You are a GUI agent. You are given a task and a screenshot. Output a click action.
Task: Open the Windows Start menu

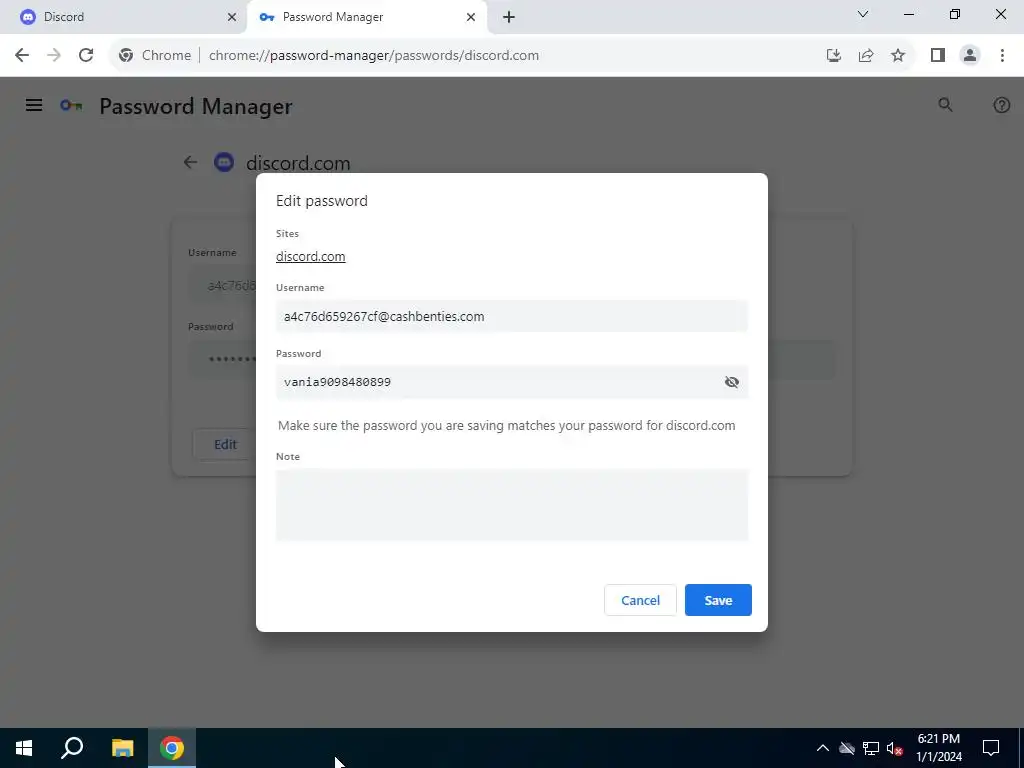[24, 748]
